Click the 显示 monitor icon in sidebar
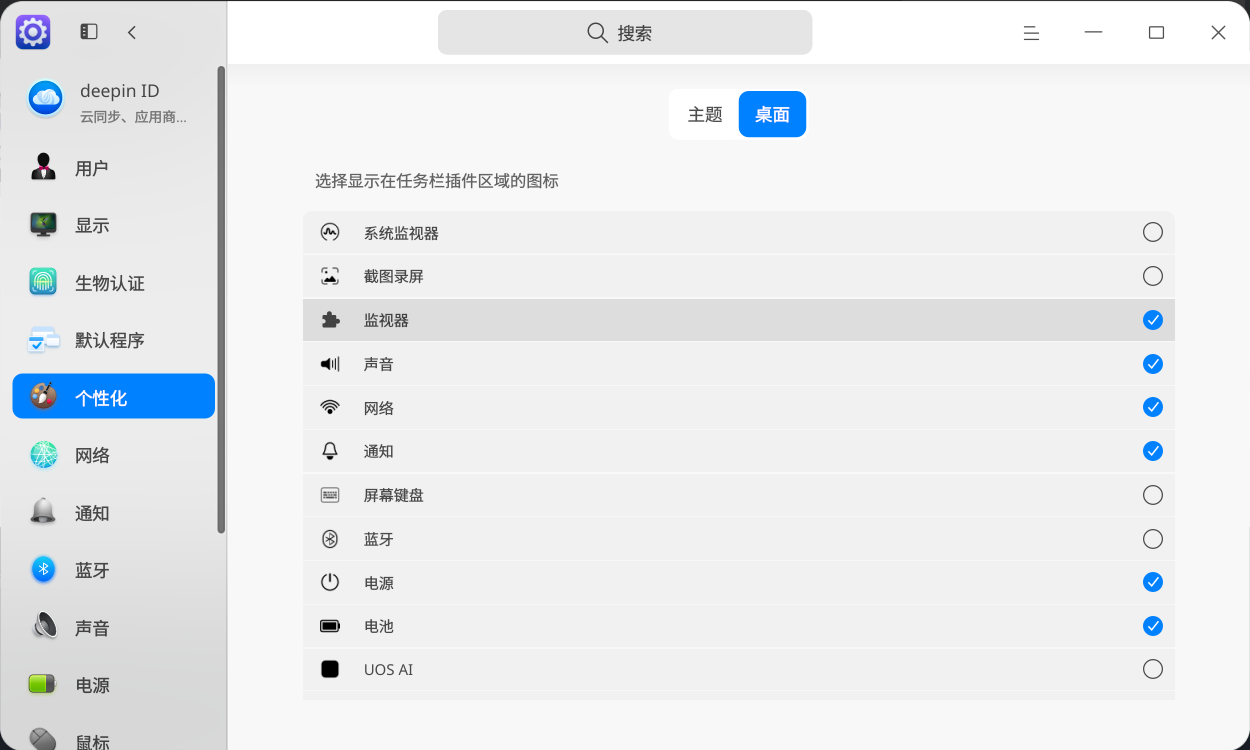The height and width of the screenshot is (750, 1250). click(43, 225)
